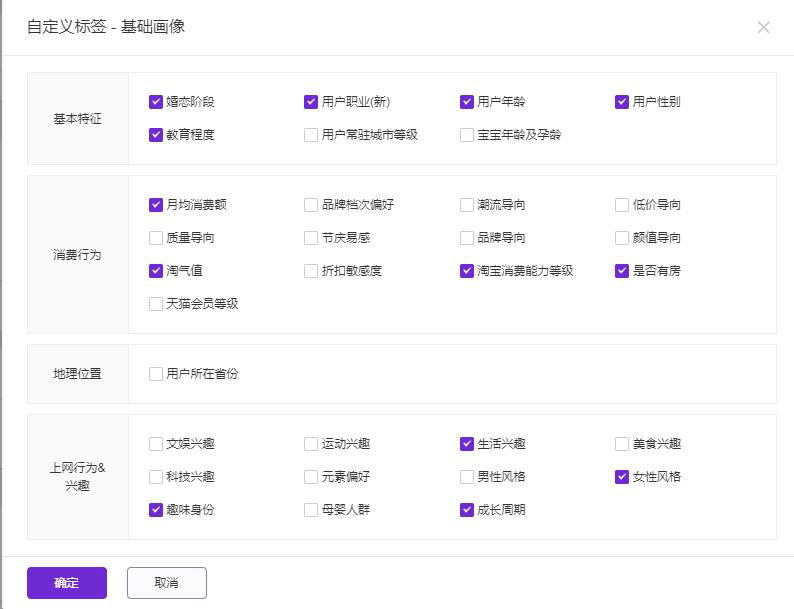Check the 用户所在省份 checkbox
Viewport: 794px width, 609px height.
coord(156,374)
